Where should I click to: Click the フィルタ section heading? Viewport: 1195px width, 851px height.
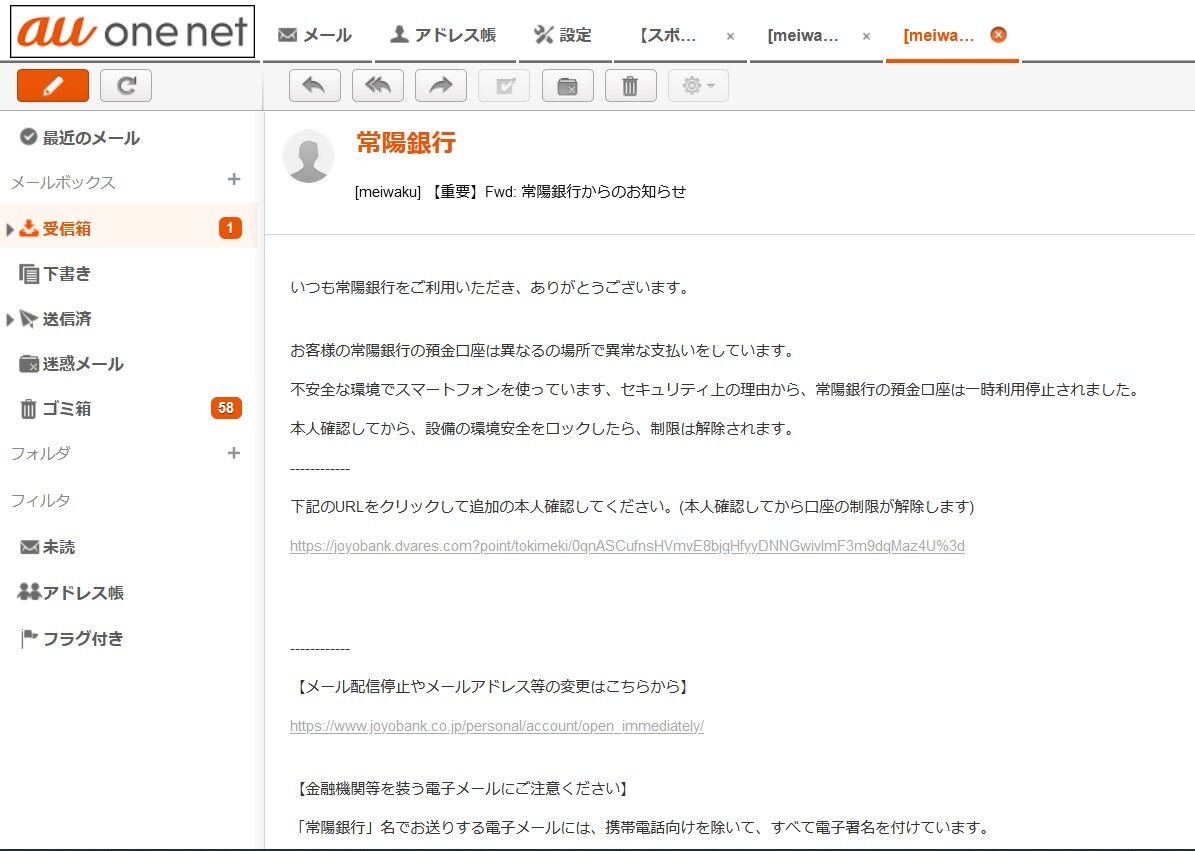point(40,501)
